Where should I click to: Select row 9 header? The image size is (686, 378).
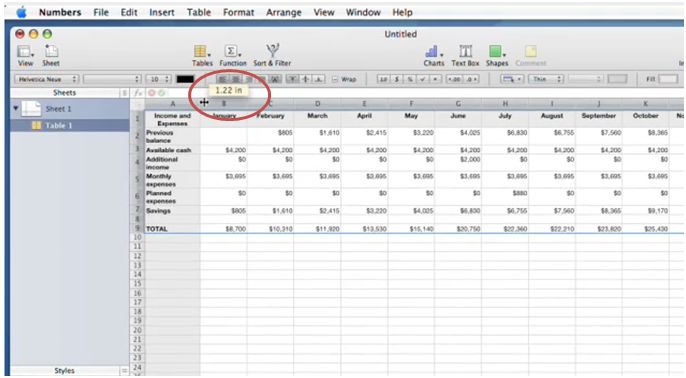coord(137,228)
